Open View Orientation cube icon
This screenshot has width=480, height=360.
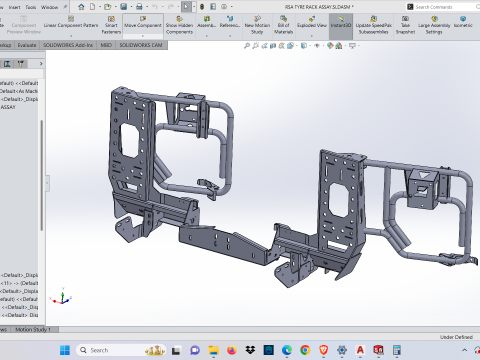290,46
